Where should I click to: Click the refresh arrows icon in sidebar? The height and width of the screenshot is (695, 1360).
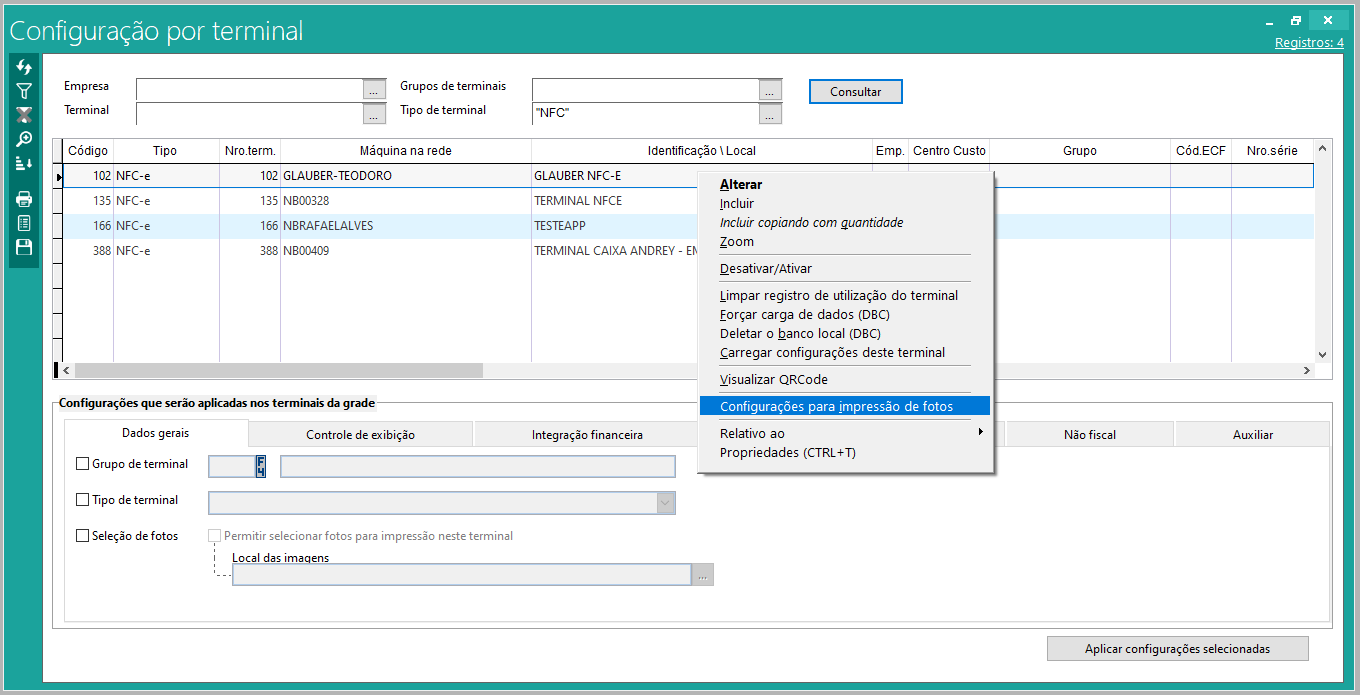click(x=24, y=67)
